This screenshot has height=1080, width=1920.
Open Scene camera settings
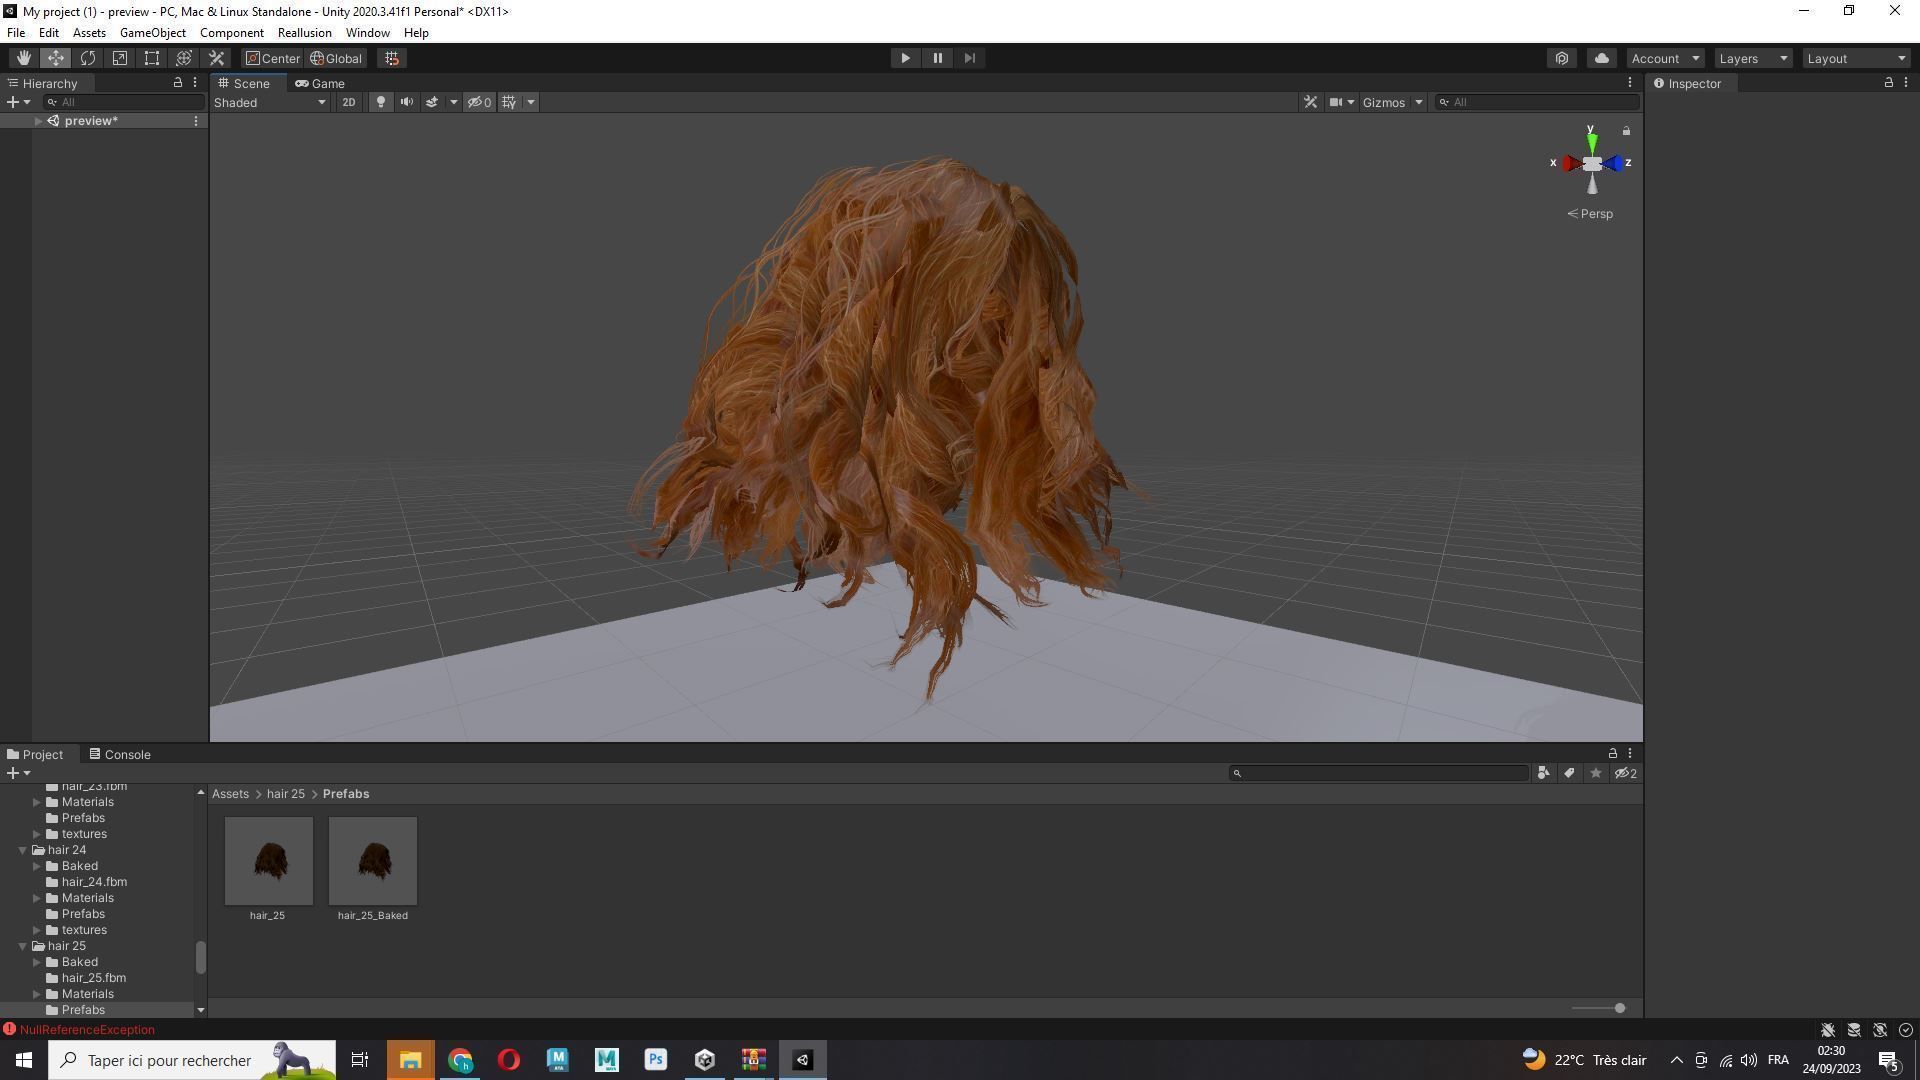pyautogui.click(x=1341, y=102)
